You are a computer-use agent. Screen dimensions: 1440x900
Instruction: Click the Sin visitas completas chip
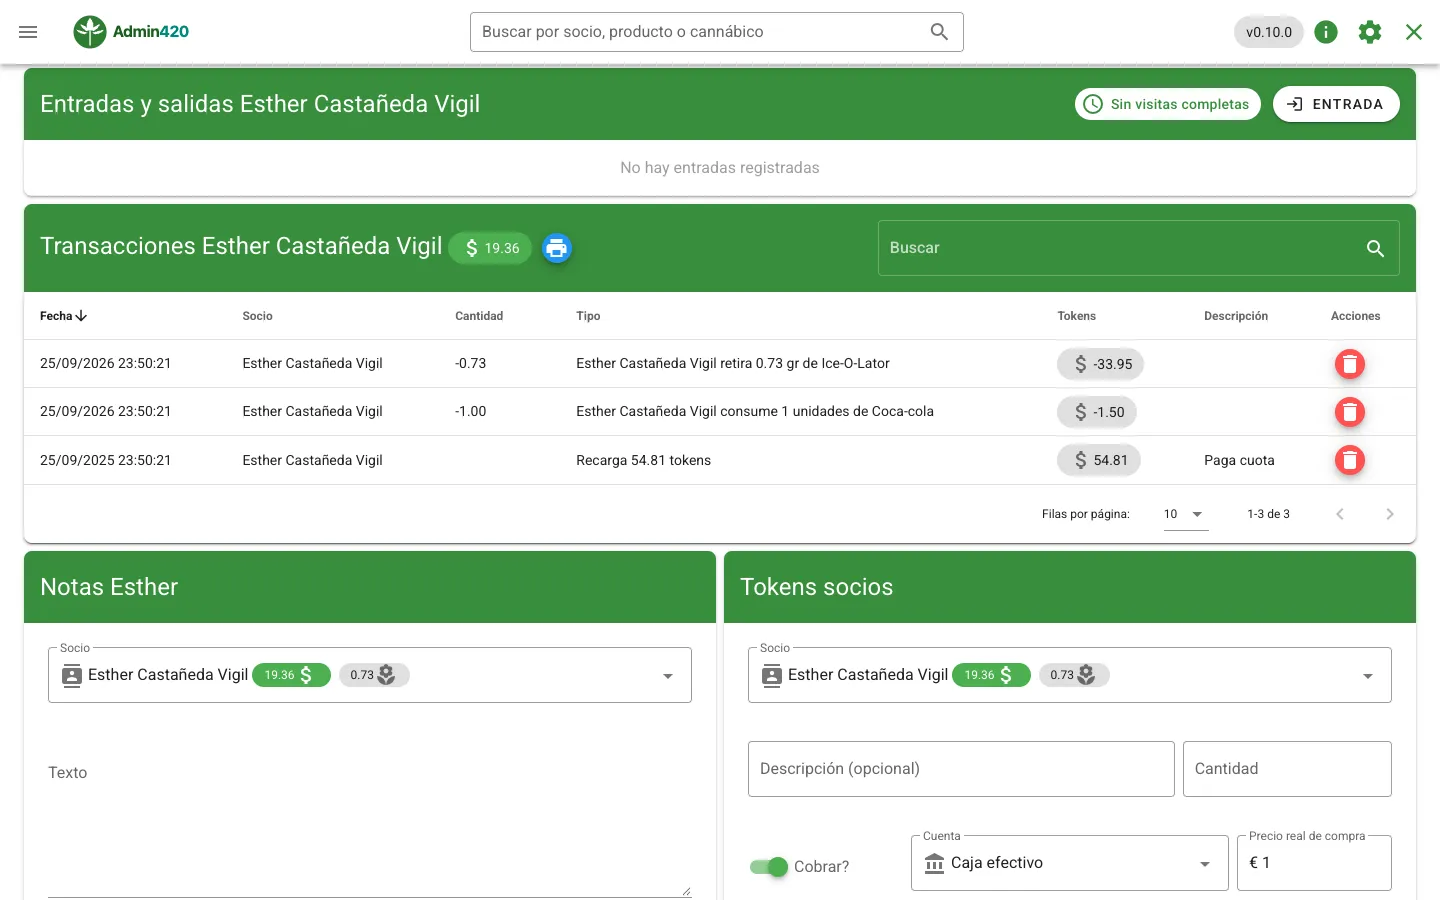click(1168, 104)
